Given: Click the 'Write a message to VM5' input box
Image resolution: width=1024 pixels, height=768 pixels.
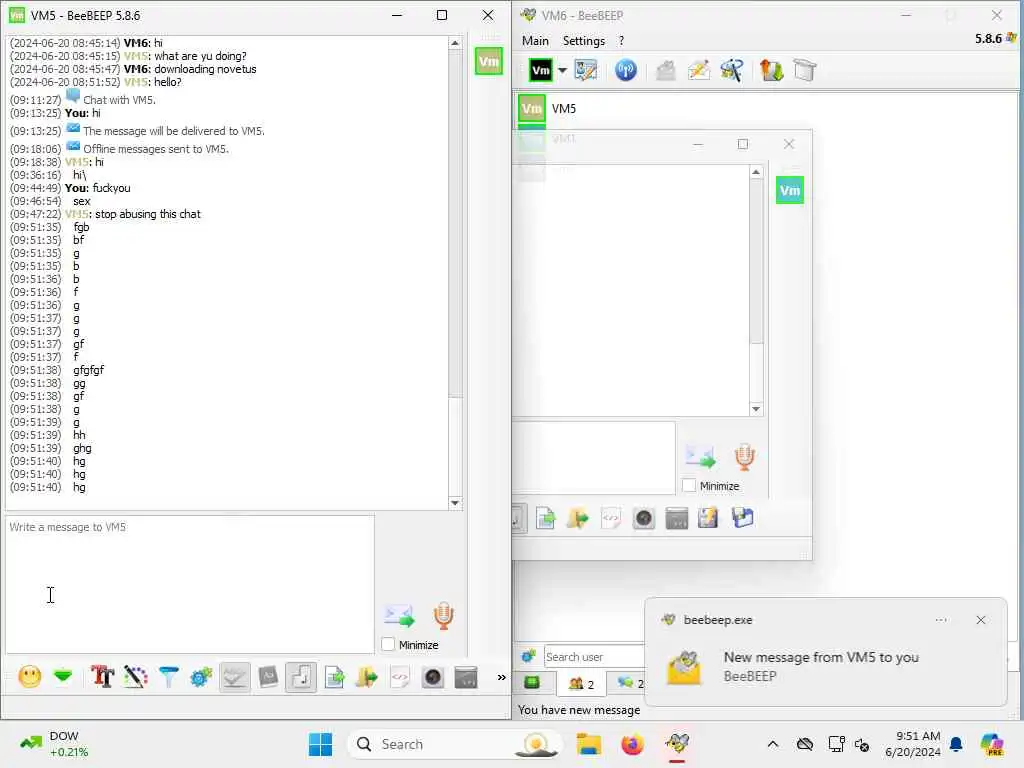Looking at the screenshot, I should pos(190,584).
